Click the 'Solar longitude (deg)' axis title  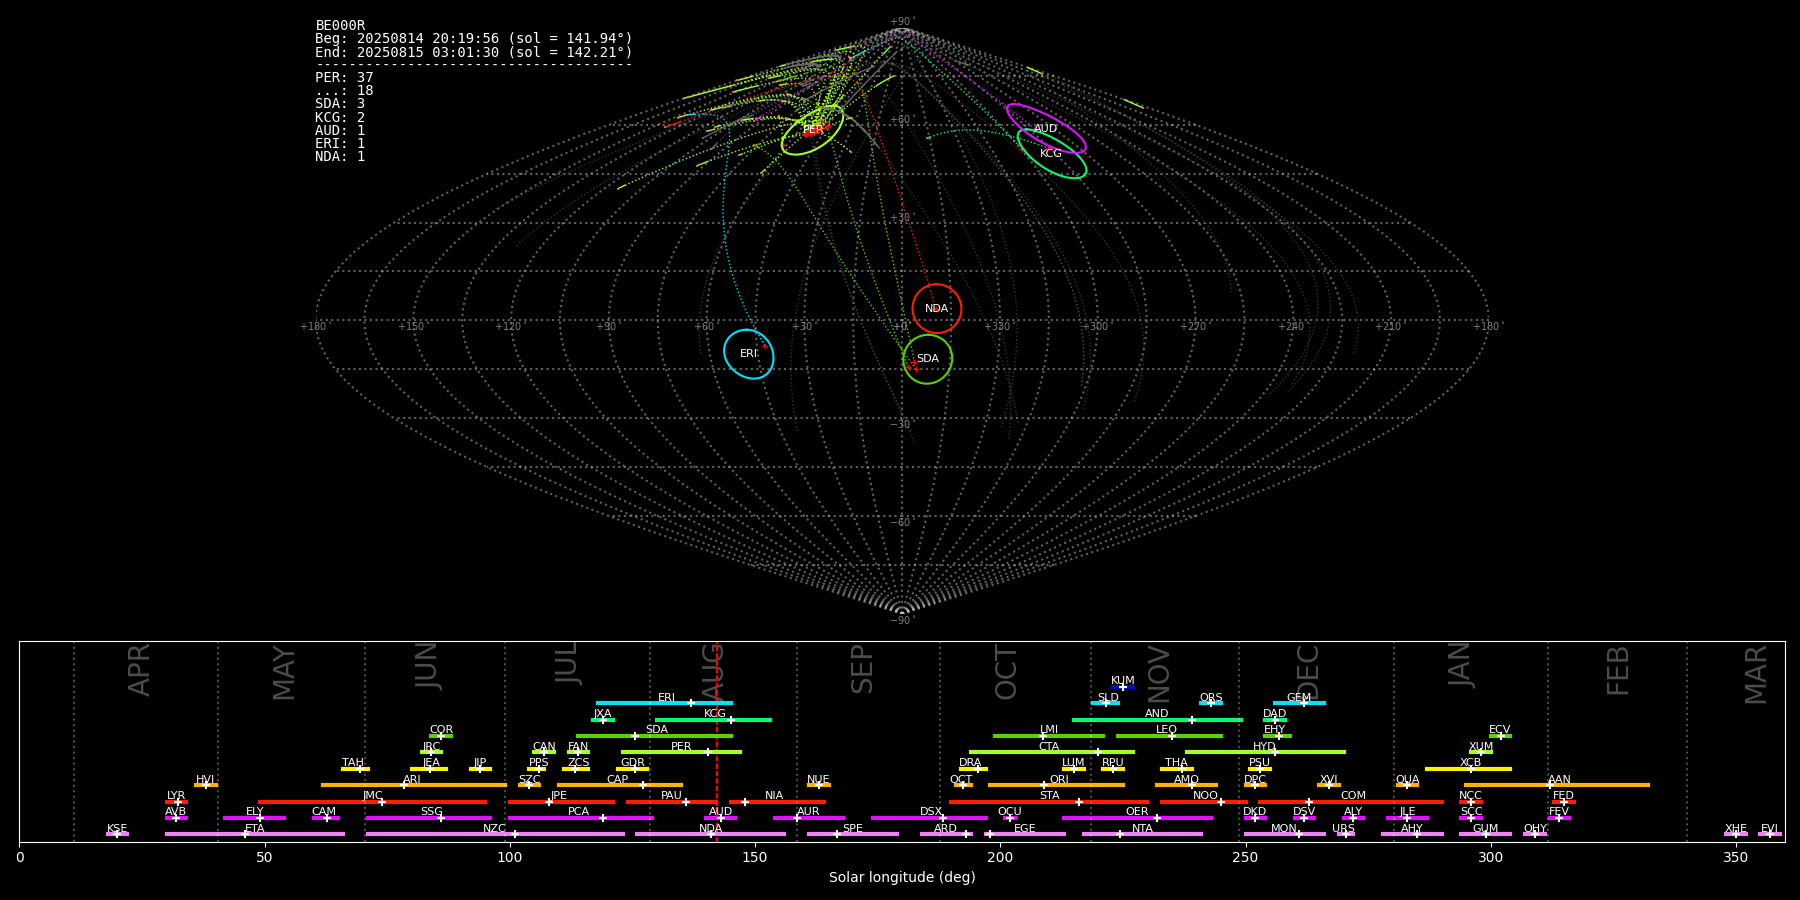click(x=902, y=877)
